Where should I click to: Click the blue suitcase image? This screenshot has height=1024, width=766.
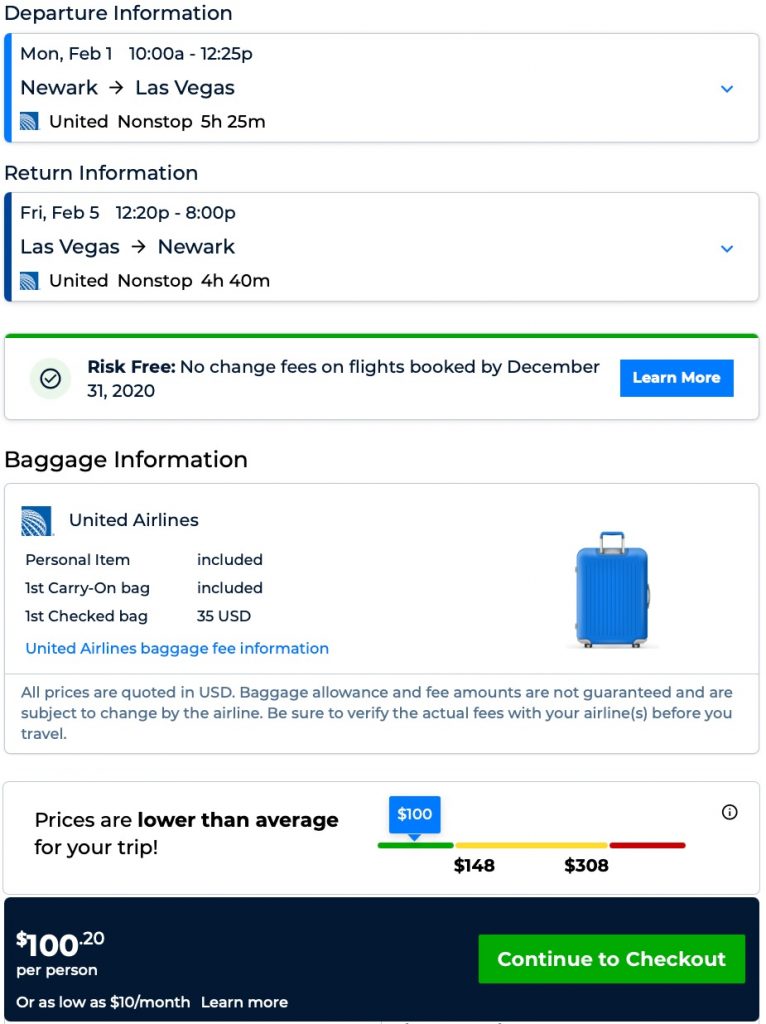612,589
